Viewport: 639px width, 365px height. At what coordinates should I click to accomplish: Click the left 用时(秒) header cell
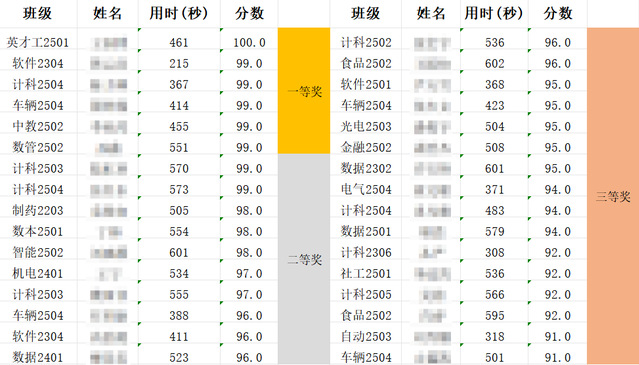179,13
